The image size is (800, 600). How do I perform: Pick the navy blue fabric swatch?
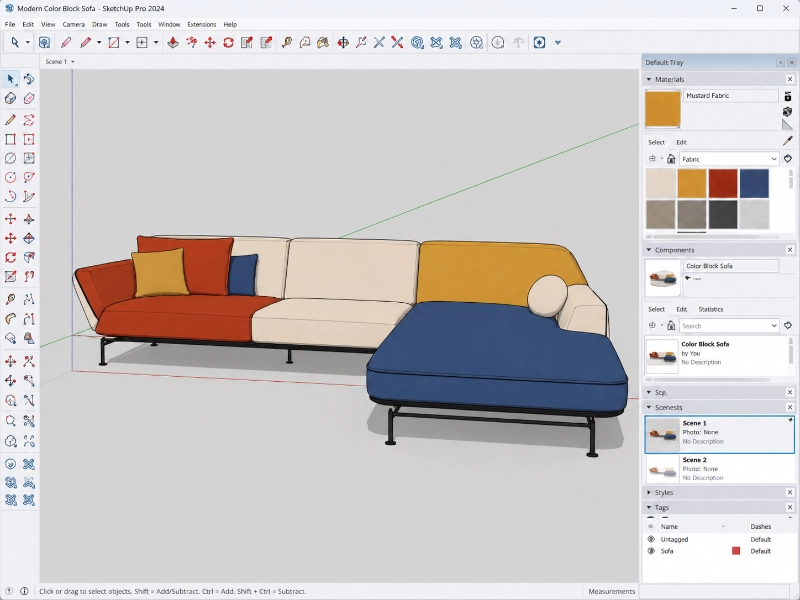pos(754,183)
